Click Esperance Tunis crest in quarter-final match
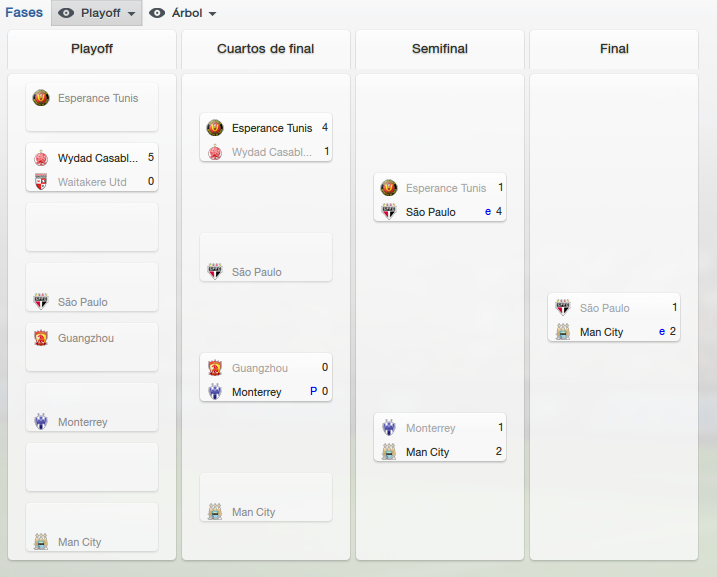This screenshot has width=717, height=577. 215,128
